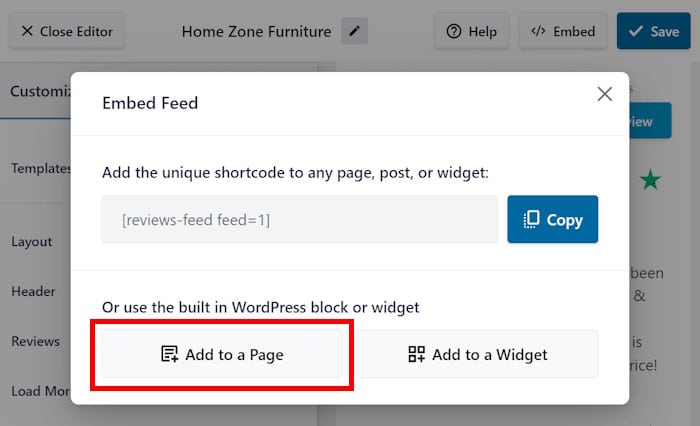700x426 pixels.
Task: Click the green star rating icon
Action: coord(651,180)
